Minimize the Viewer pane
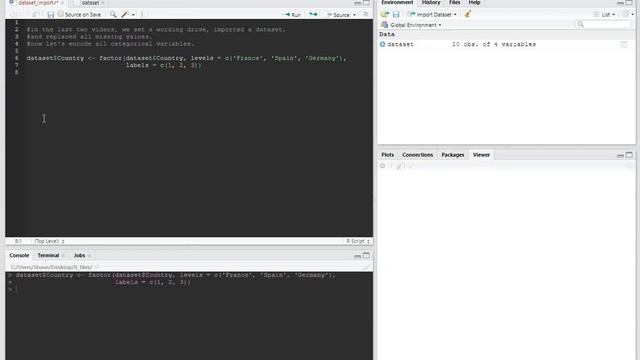 tap(620, 156)
